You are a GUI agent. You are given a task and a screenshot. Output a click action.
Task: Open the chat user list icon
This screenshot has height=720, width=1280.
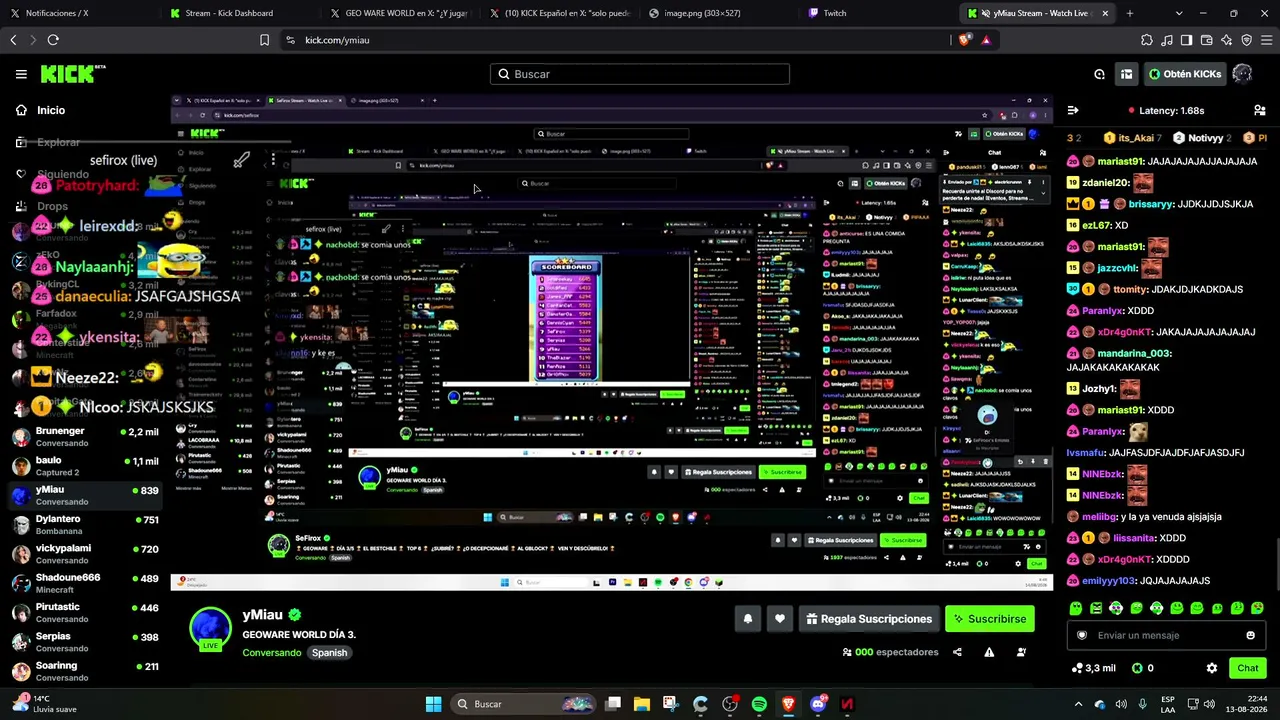click(1259, 110)
